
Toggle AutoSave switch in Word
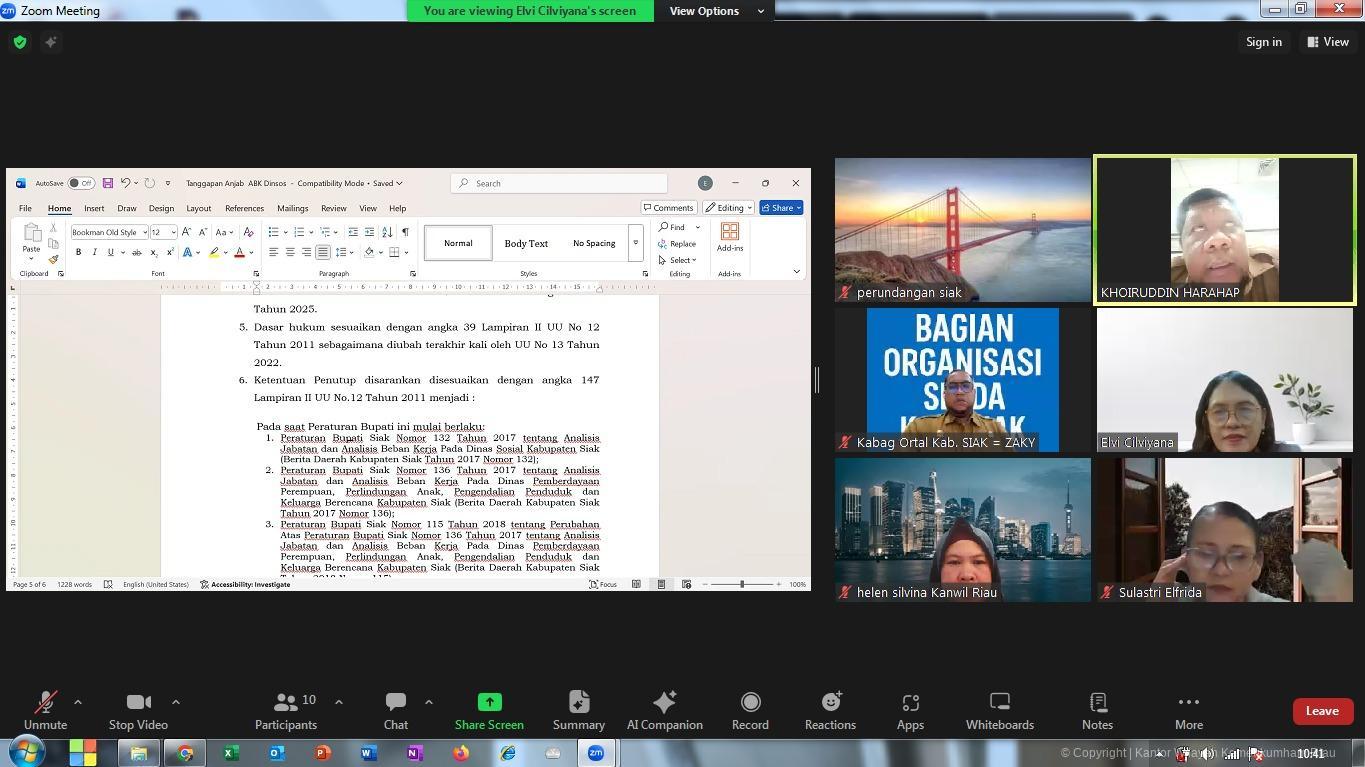click(x=81, y=183)
